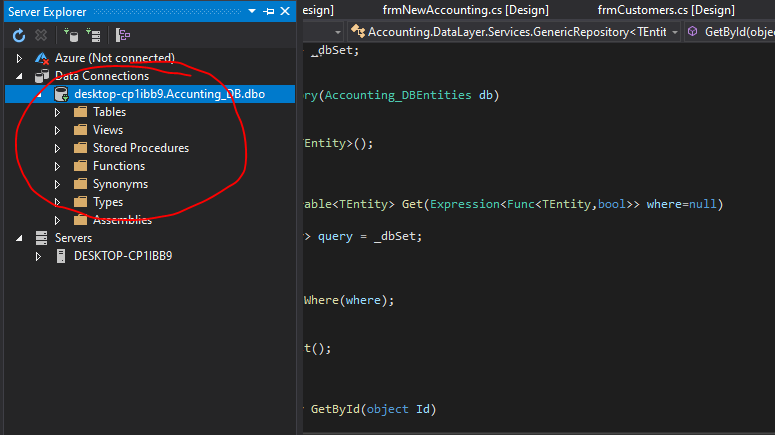Switch to frmCustomers.cs [Design] tab
The width and height of the screenshot is (775, 435).
click(665, 9)
